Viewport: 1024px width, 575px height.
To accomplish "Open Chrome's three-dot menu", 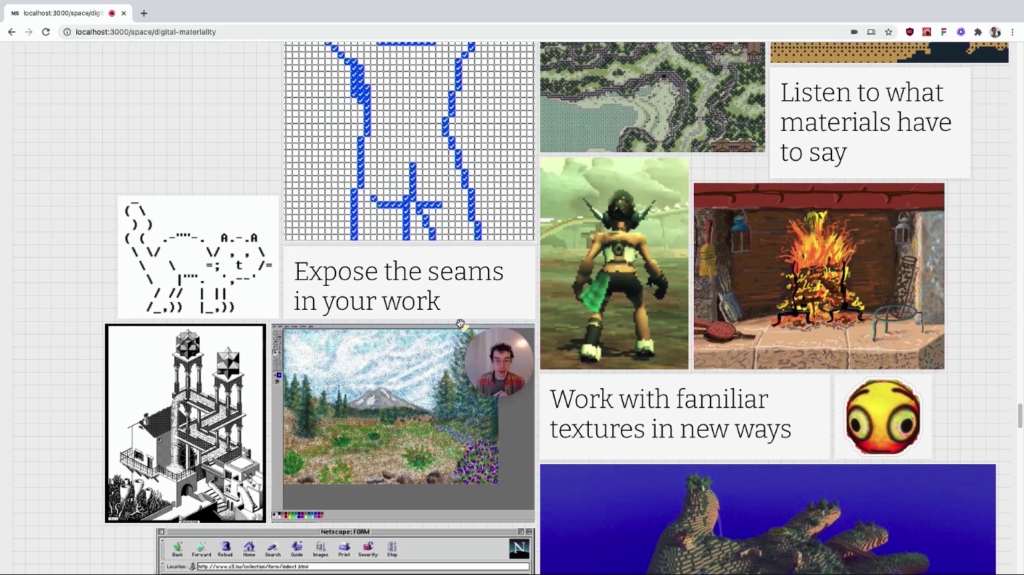I will [1013, 31].
